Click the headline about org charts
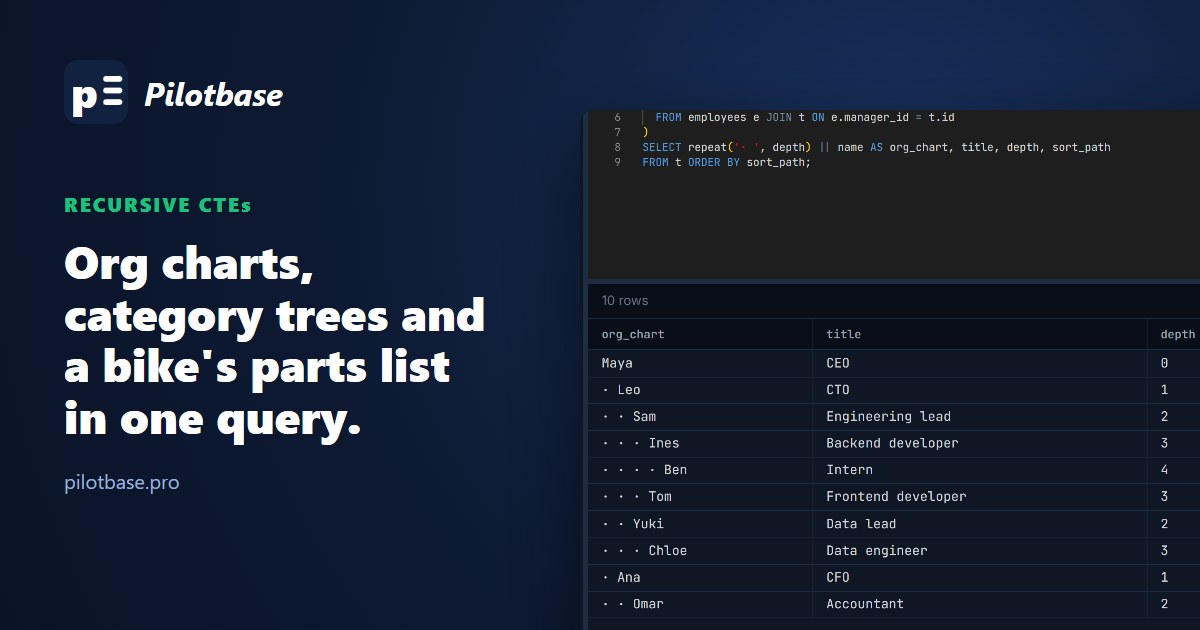Screen dimensions: 1200x630 (275, 342)
